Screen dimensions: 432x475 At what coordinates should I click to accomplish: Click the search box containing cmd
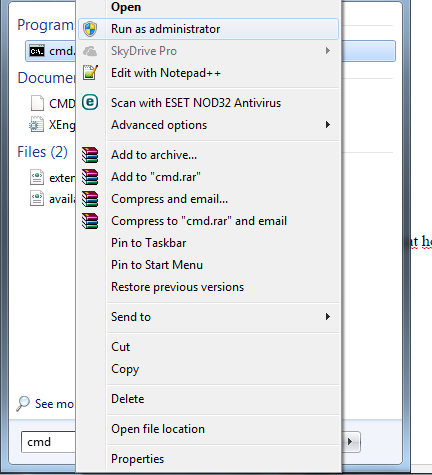coord(48,442)
